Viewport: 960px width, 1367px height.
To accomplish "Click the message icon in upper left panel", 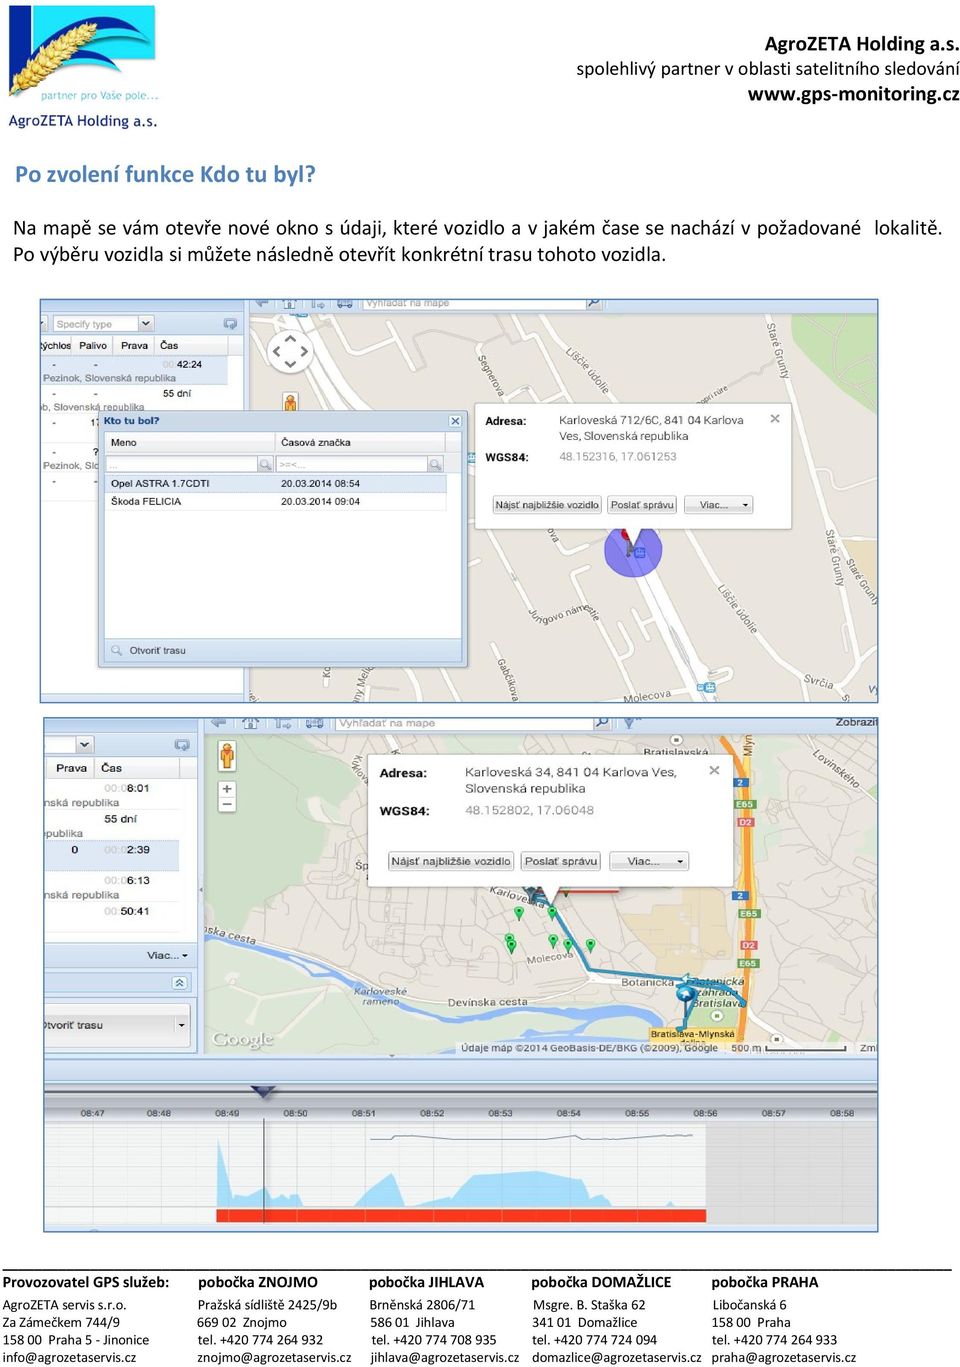I will (x=230, y=324).
